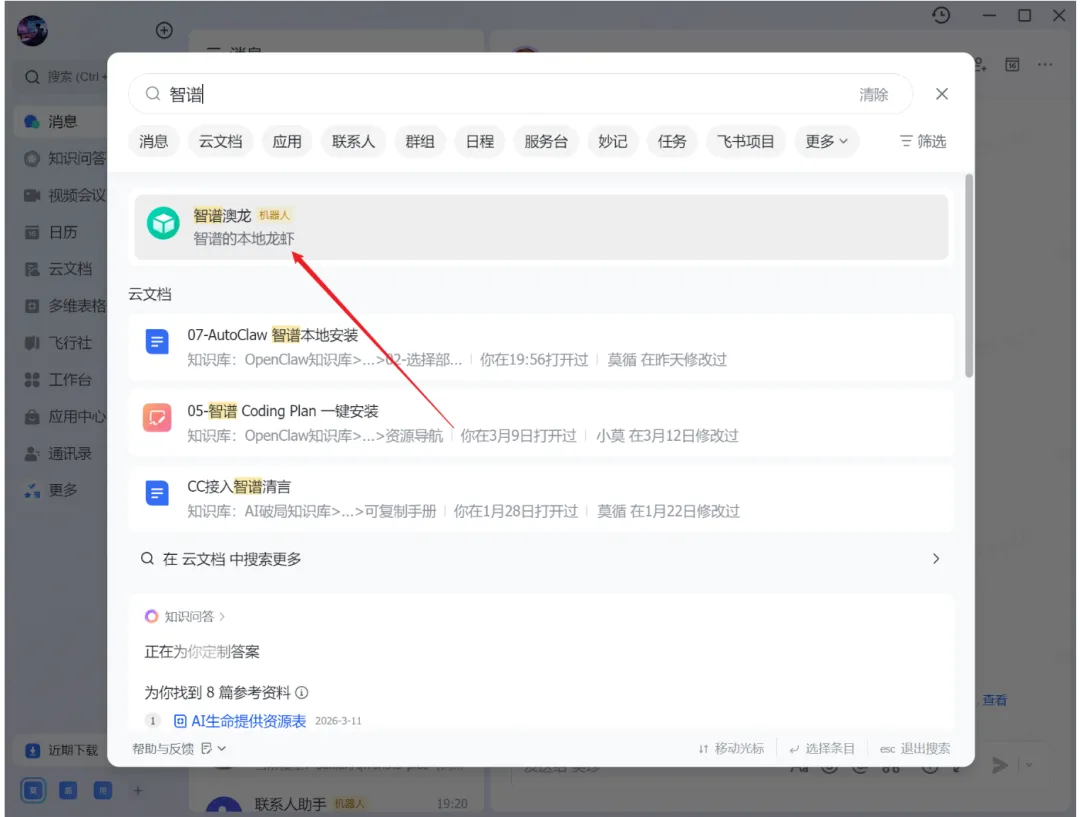1080x817 pixels.
Task: Clear the search text with 清除
Action: click(x=873, y=94)
